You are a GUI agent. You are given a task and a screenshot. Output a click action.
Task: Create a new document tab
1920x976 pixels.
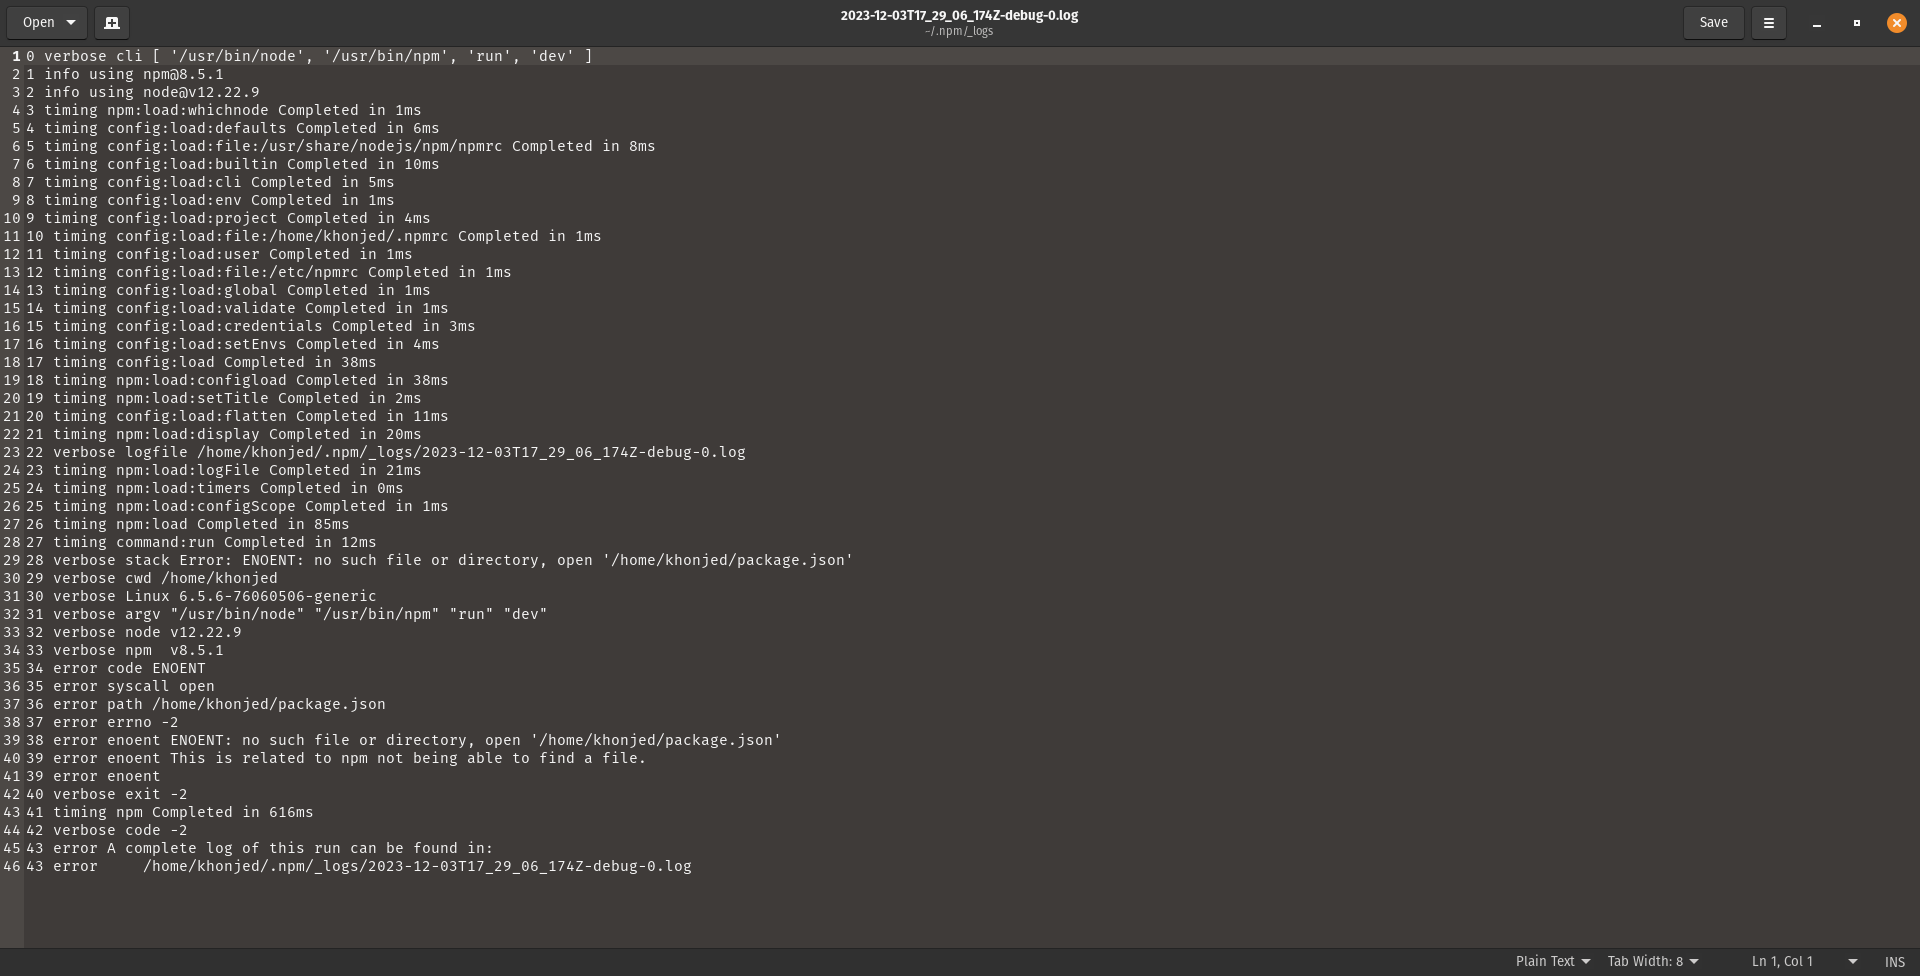coord(111,22)
